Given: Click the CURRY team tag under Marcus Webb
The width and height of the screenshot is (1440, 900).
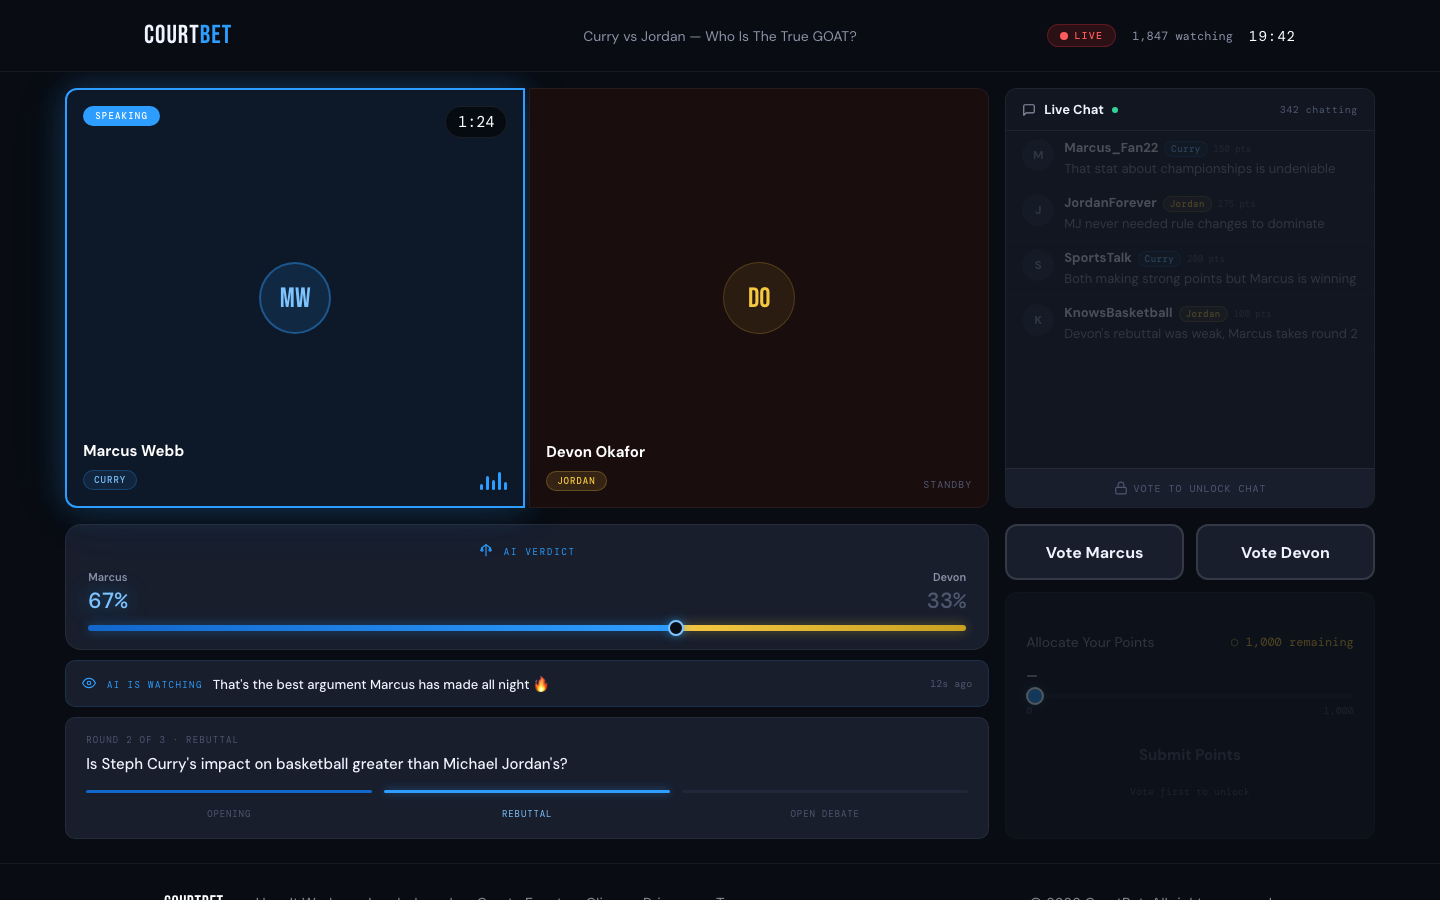Looking at the screenshot, I should point(110,480).
